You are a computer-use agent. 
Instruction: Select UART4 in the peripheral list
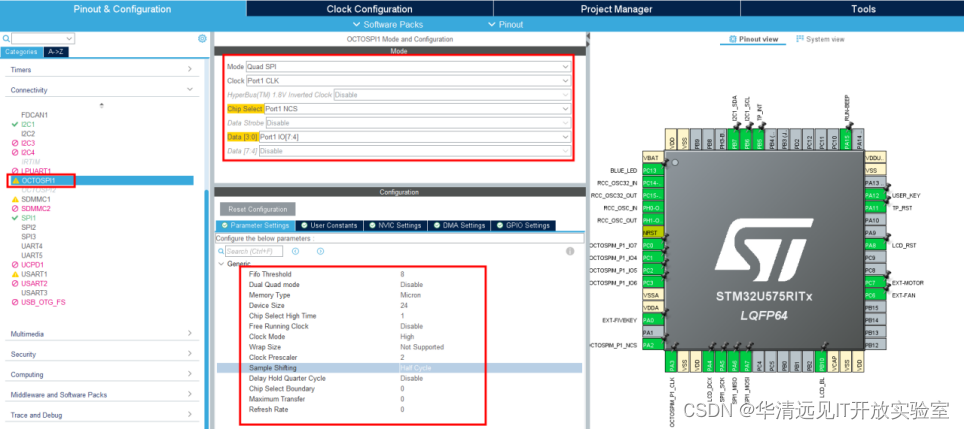(x=32, y=246)
